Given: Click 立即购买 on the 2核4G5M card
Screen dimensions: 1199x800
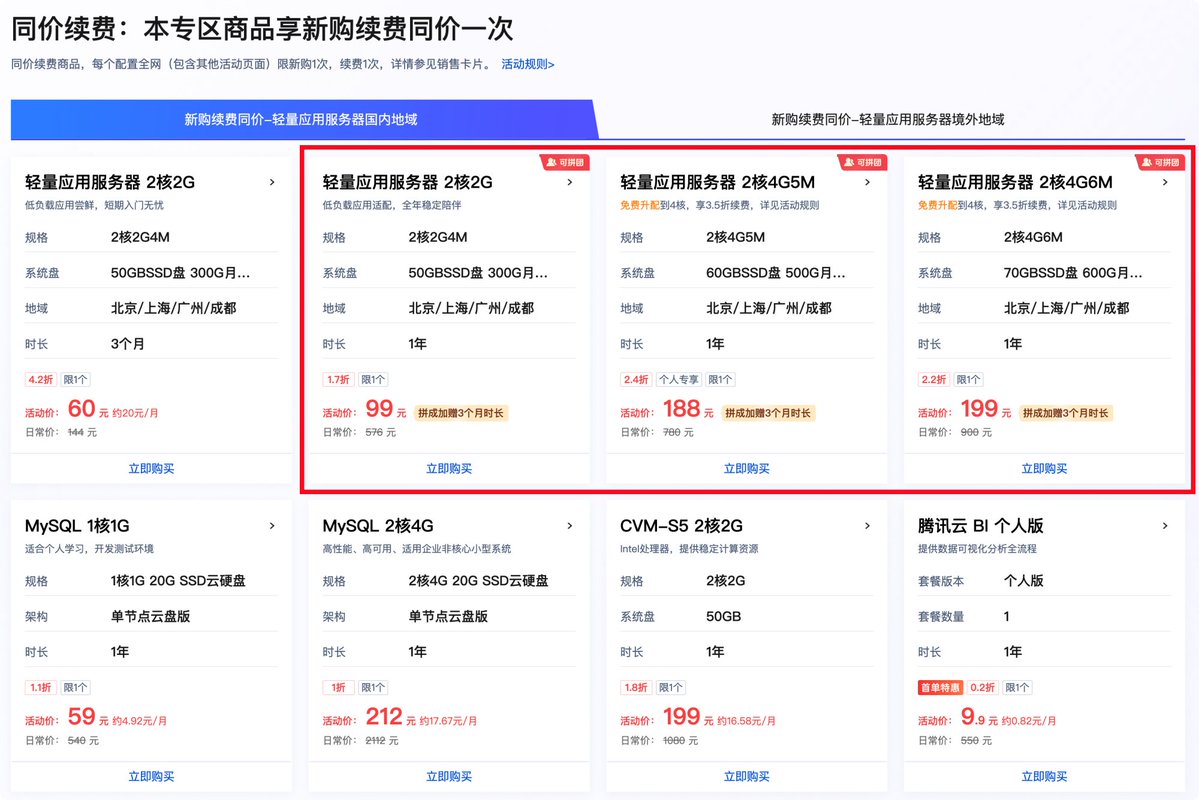Looking at the screenshot, I should 746,469.
